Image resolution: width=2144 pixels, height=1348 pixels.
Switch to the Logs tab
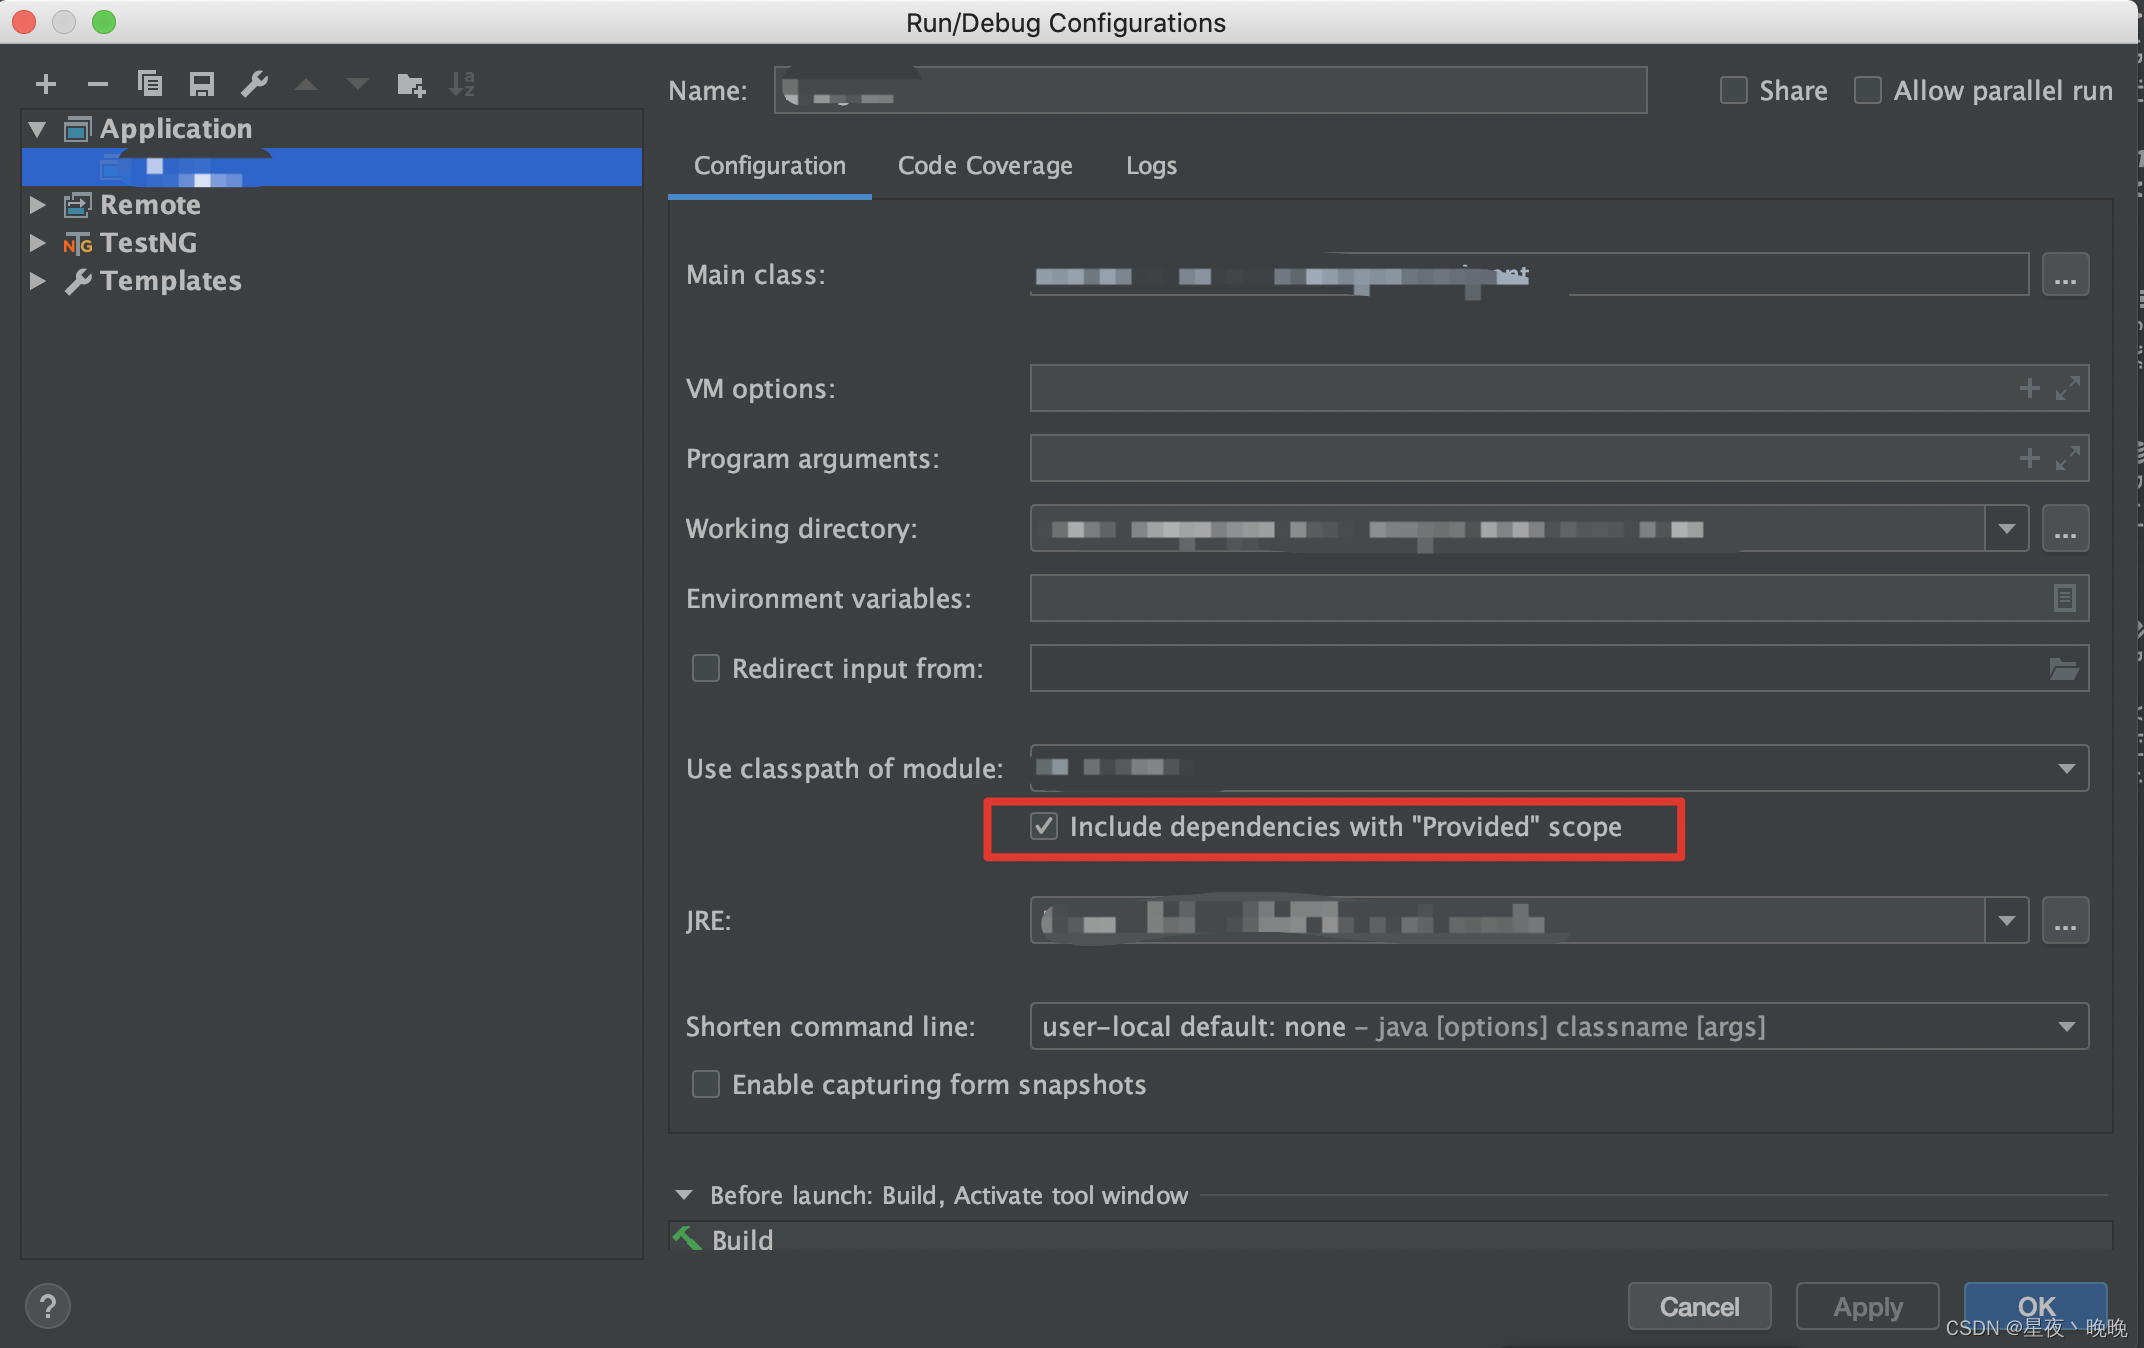1151,166
